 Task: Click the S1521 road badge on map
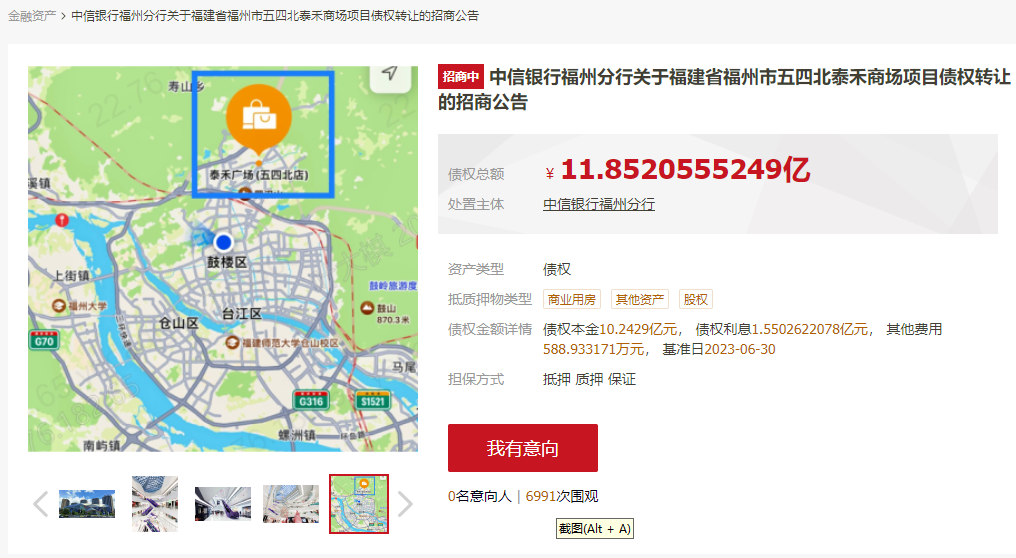pos(373,401)
